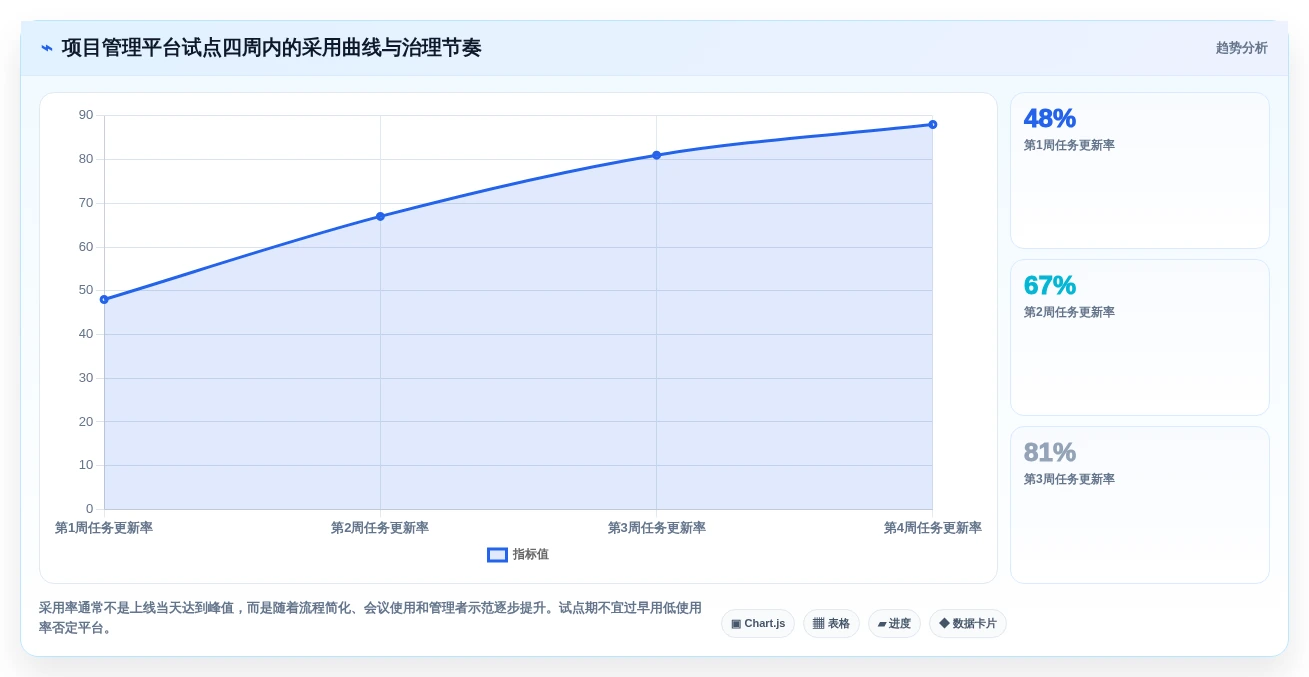
Task: Click the 第1周任务更新率 label under 48%
Action: point(1069,145)
